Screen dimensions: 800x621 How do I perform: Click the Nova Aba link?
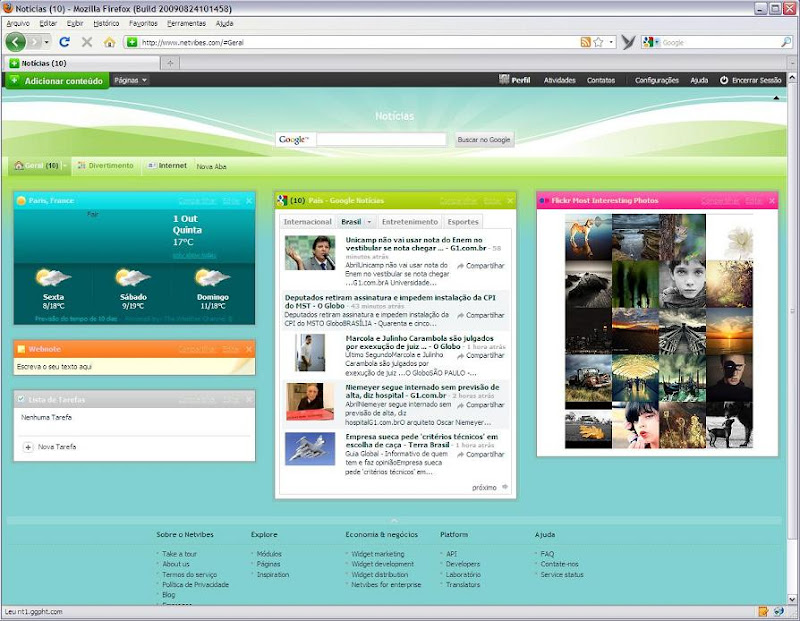(211, 166)
